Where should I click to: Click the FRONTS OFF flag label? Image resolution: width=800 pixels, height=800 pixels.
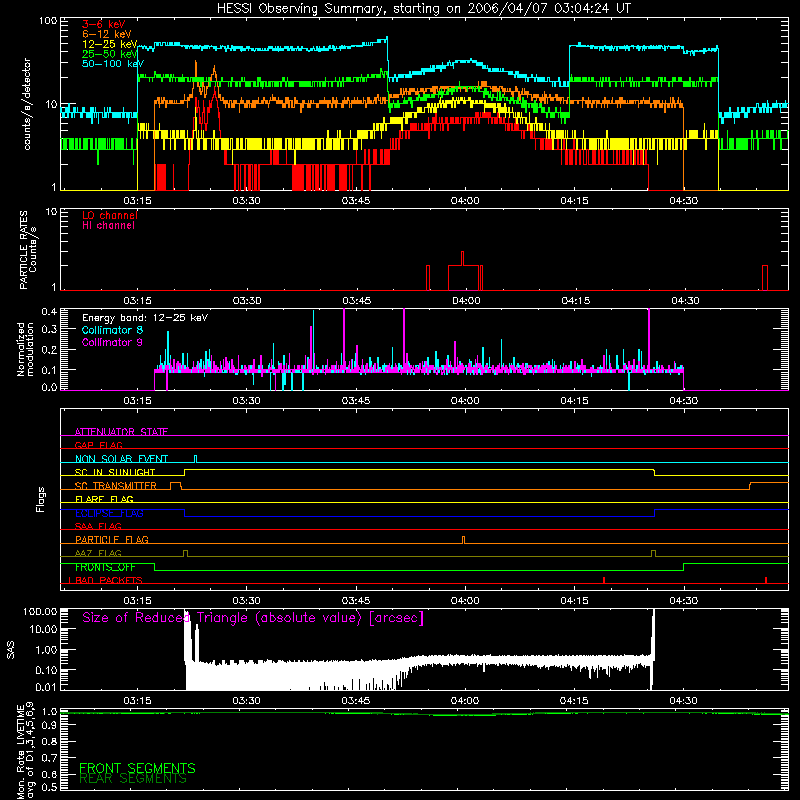(105, 567)
